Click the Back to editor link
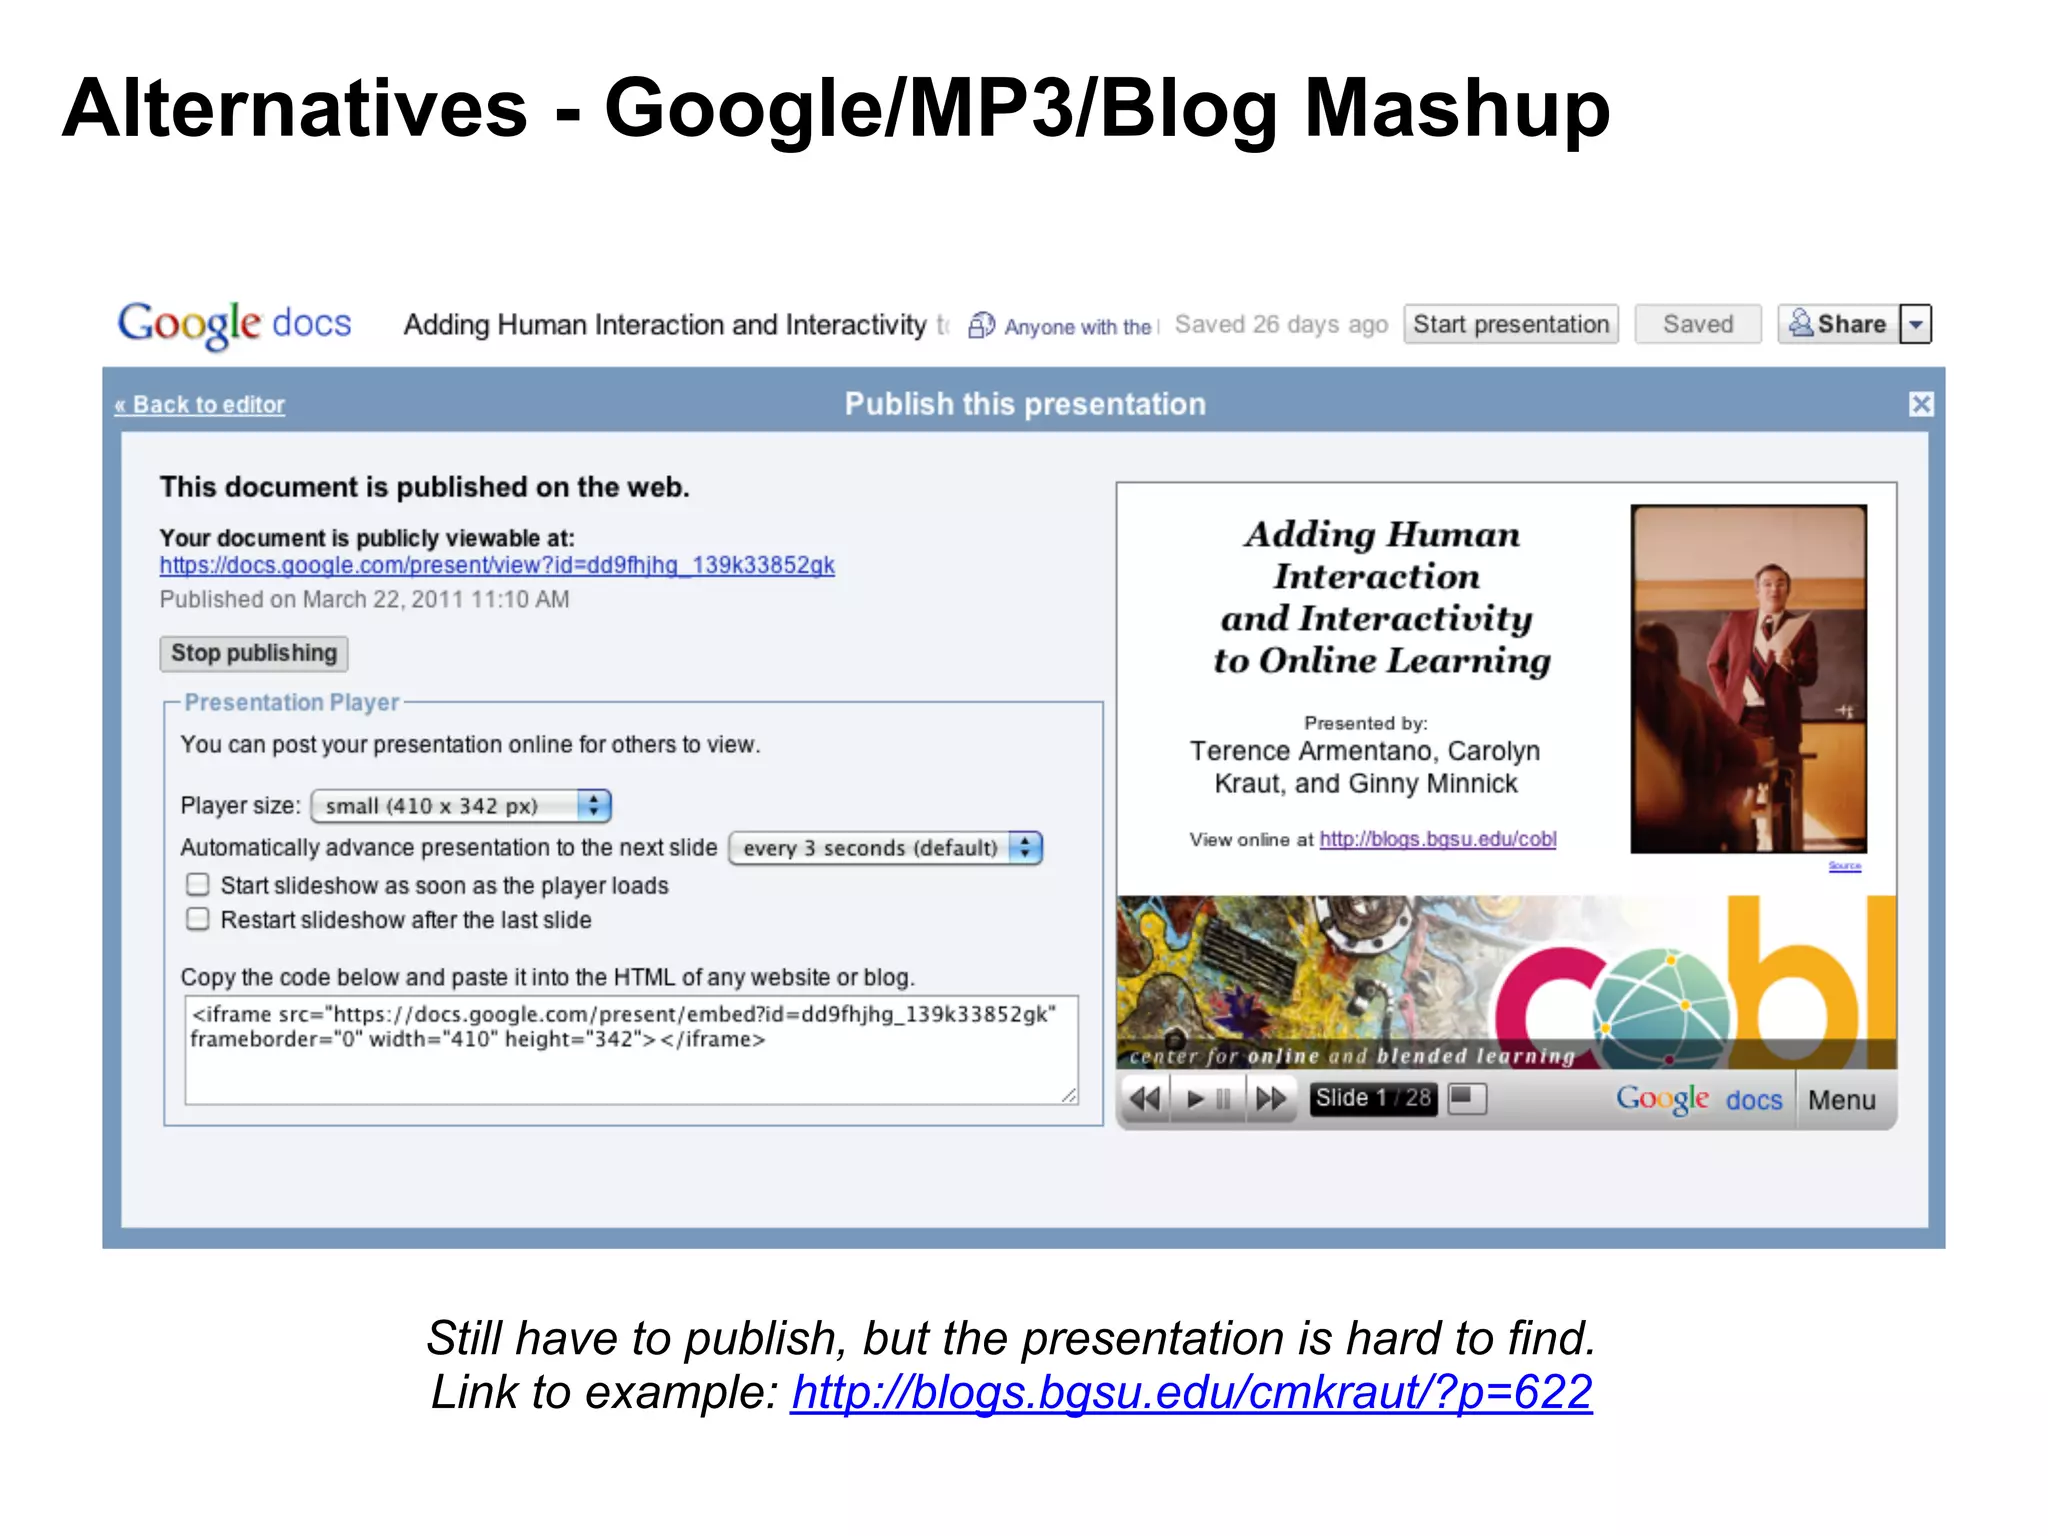Image resolution: width=2048 pixels, height=1536 pixels. click(199, 404)
